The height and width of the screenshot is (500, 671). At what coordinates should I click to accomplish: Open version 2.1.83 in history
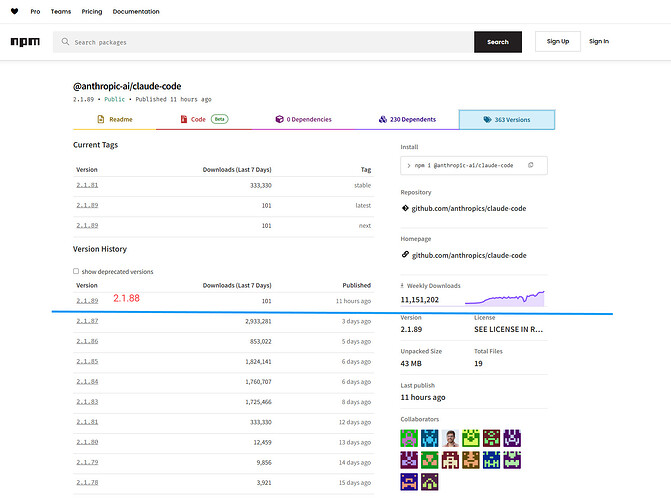[x=87, y=401]
